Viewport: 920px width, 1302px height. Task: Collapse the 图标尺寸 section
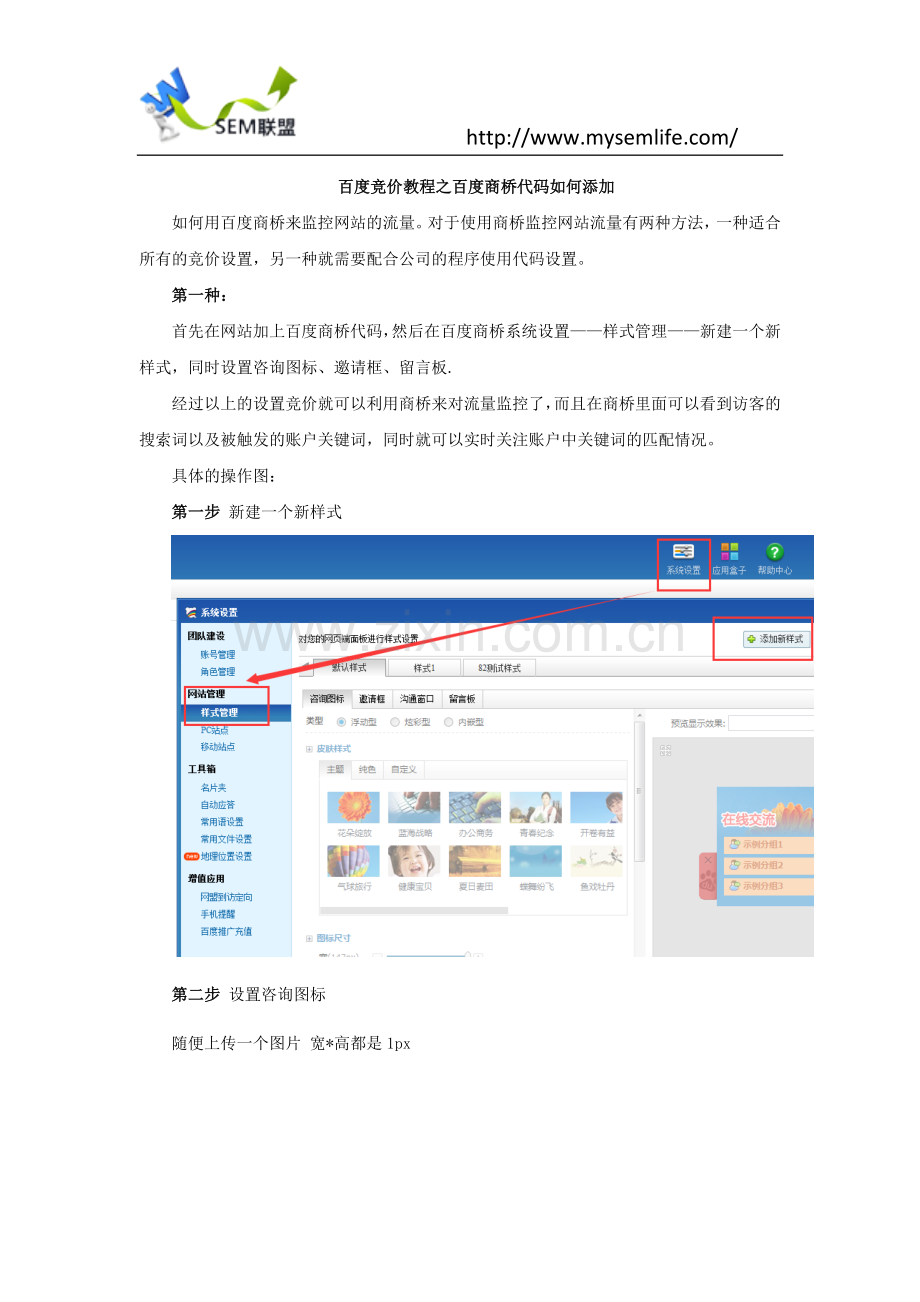point(310,938)
